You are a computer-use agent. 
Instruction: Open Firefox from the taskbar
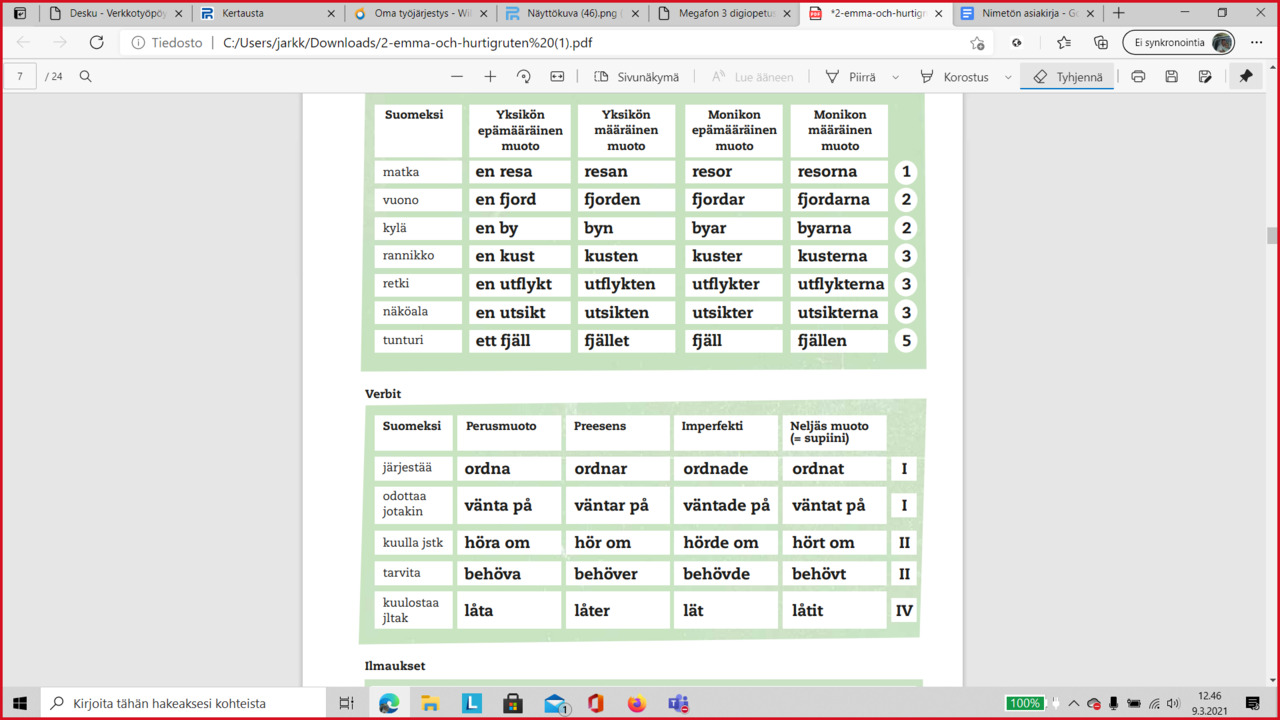pos(636,704)
